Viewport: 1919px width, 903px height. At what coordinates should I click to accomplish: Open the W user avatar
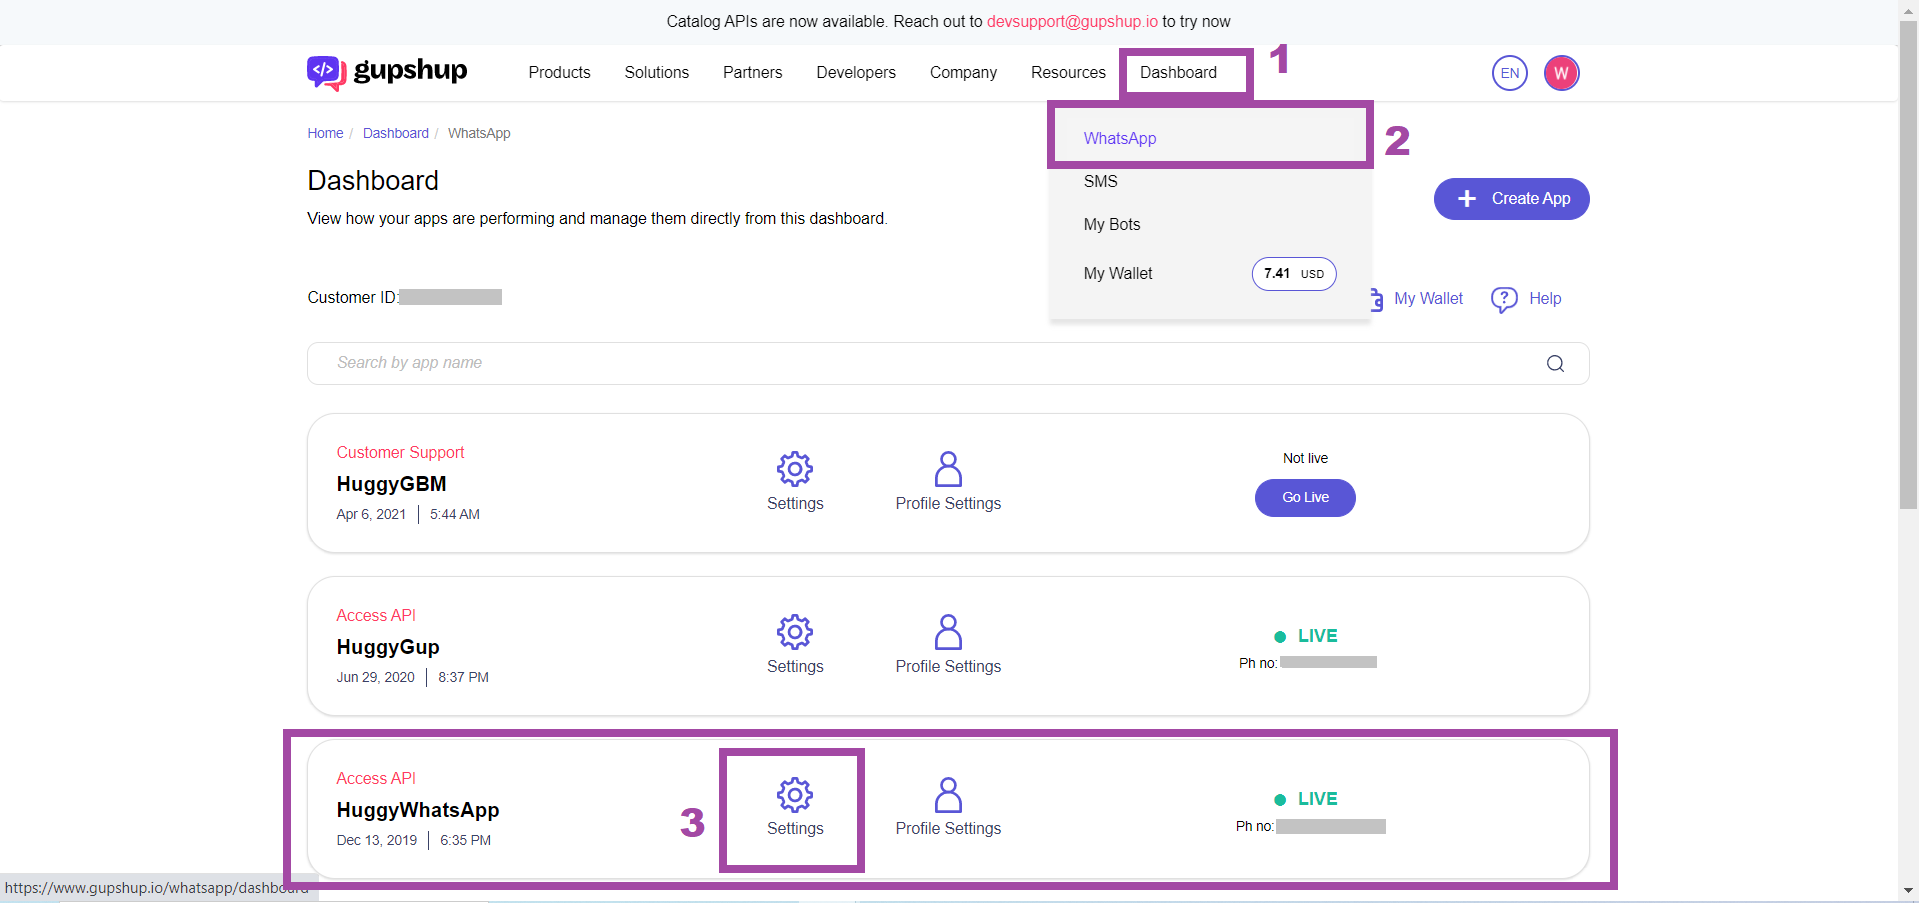(1561, 73)
